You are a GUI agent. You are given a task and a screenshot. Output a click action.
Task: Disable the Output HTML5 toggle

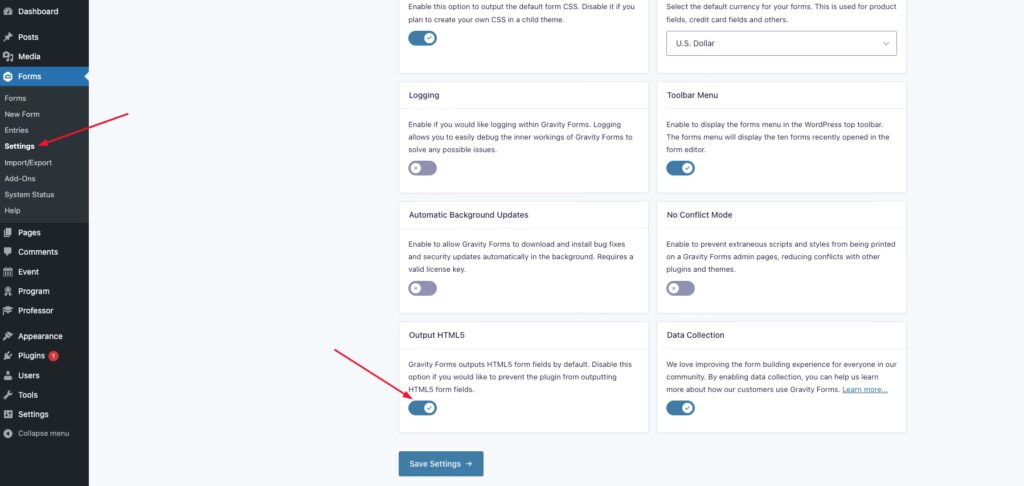(422, 408)
